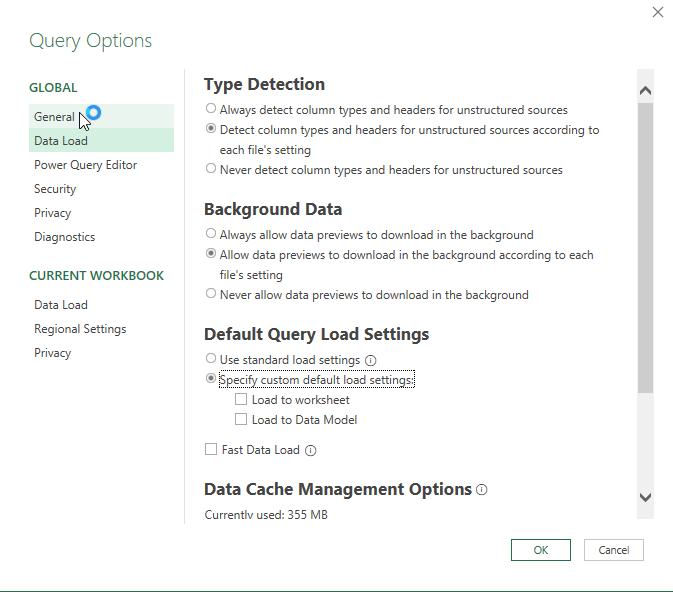673x592 pixels.
Task: Confirm with the OK button
Action: coord(540,550)
